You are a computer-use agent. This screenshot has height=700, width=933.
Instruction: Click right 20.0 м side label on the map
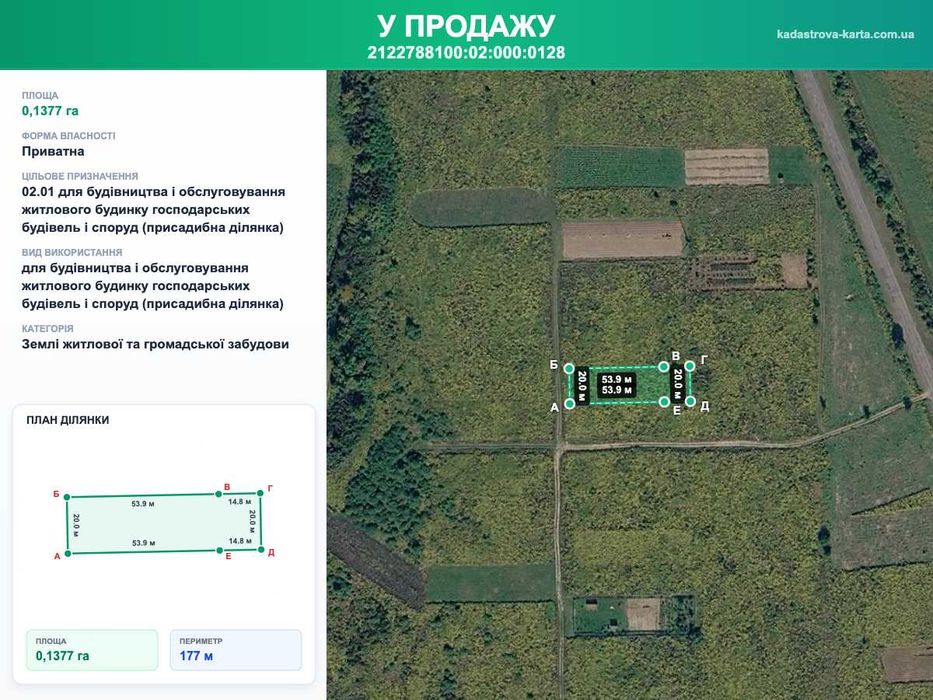(x=677, y=384)
